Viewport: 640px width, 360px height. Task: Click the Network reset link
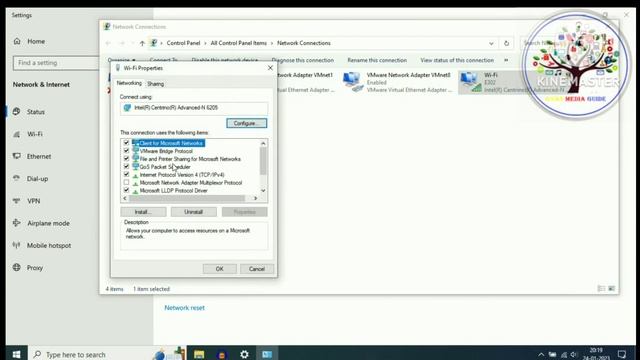(184, 308)
